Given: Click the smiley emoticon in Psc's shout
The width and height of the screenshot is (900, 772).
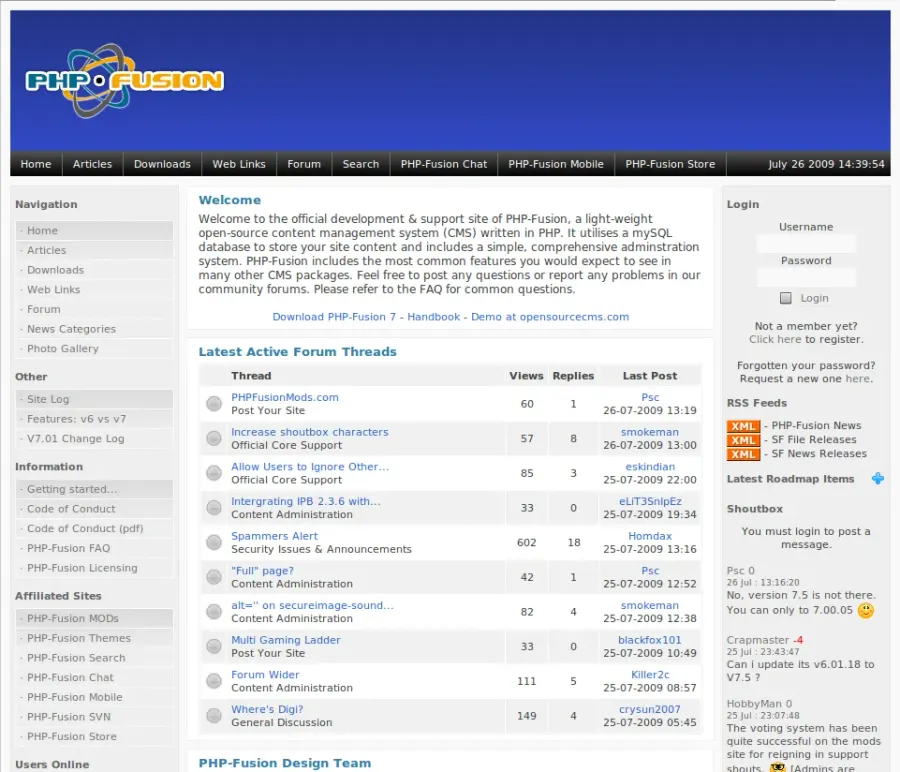Looking at the screenshot, I should (866, 610).
